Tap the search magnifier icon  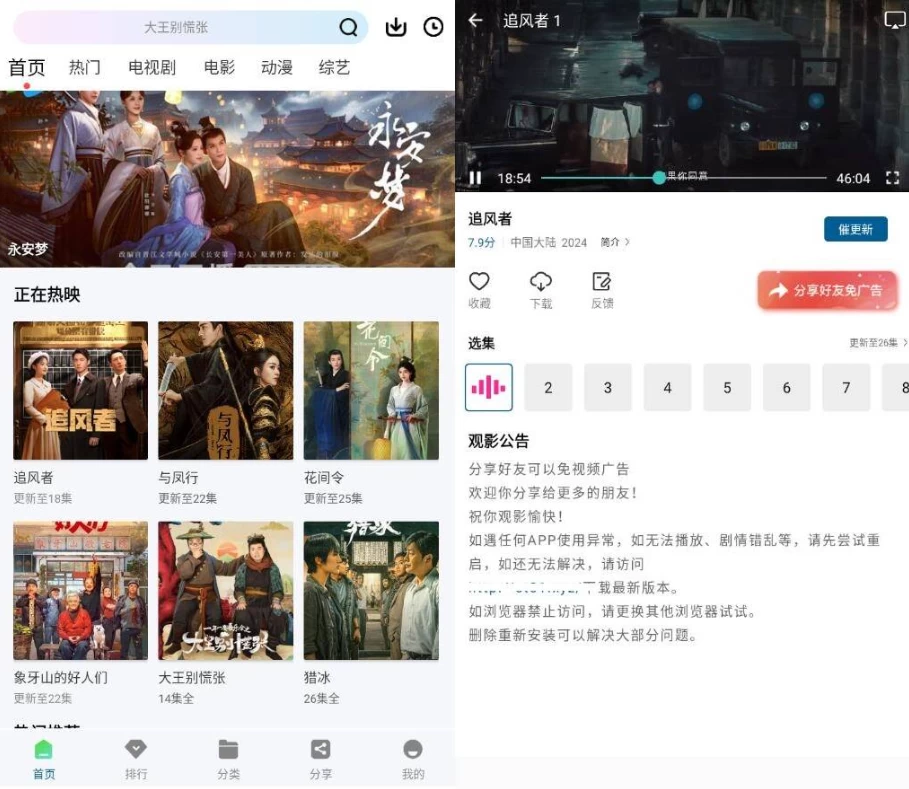click(x=348, y=28)
